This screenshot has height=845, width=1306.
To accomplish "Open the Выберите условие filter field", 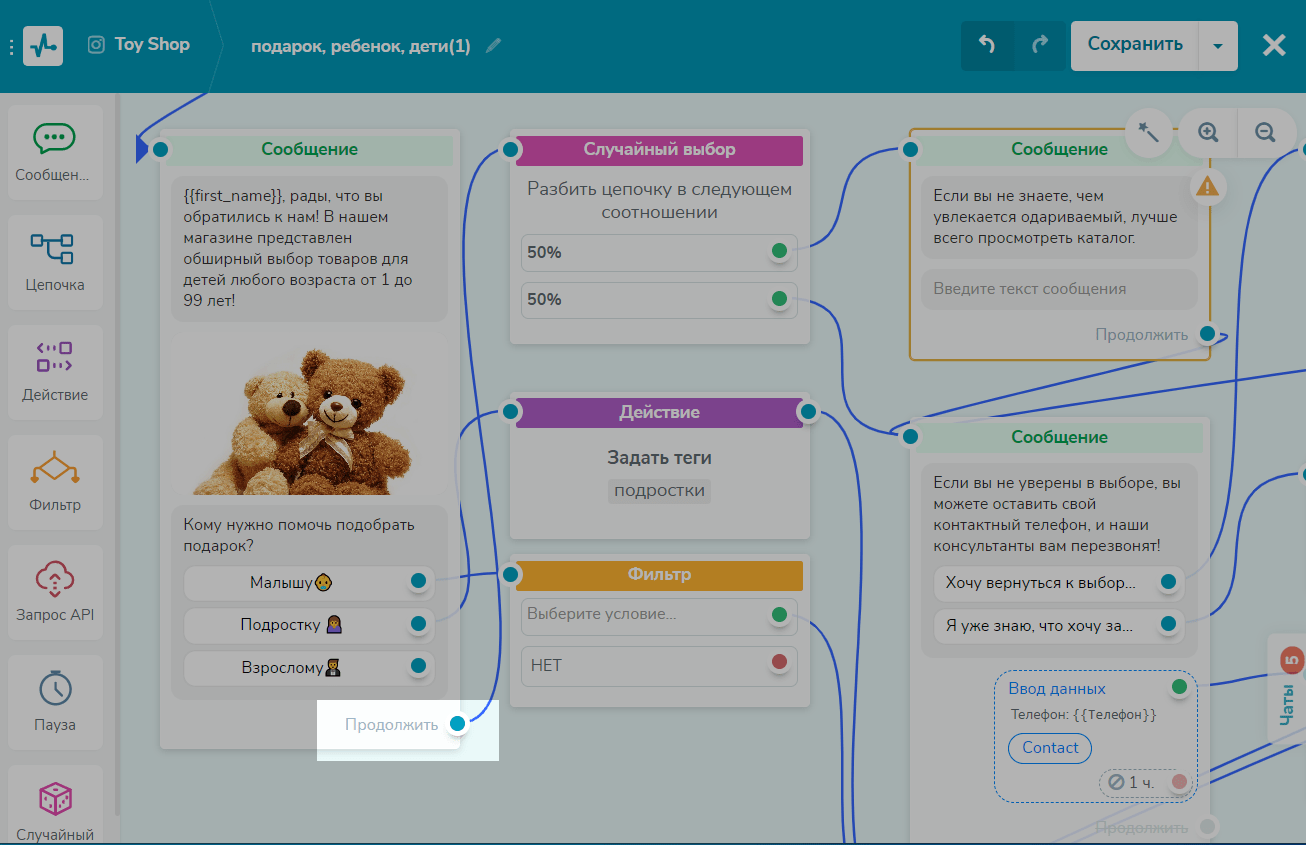I will point(645,614).
